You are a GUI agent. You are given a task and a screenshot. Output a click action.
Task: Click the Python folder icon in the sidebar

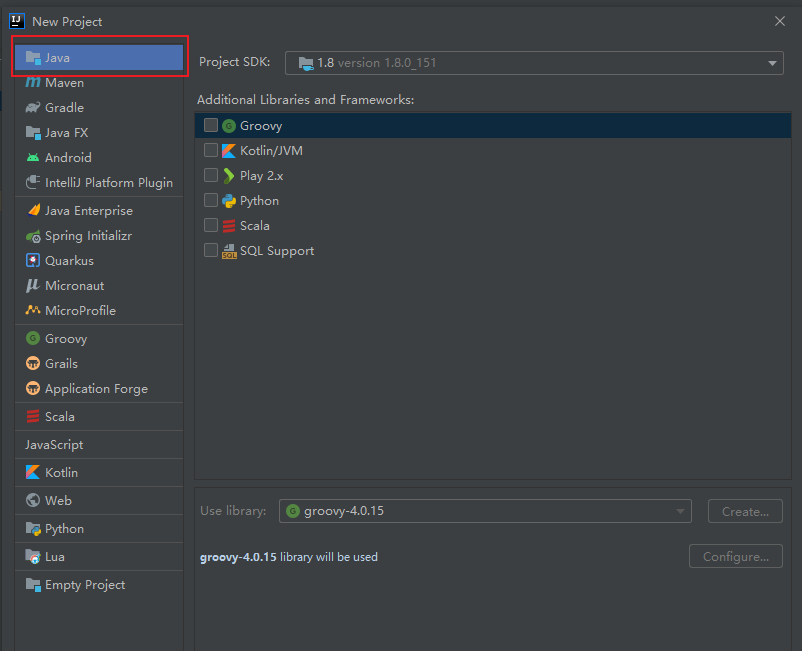click(x=33, y=528)
